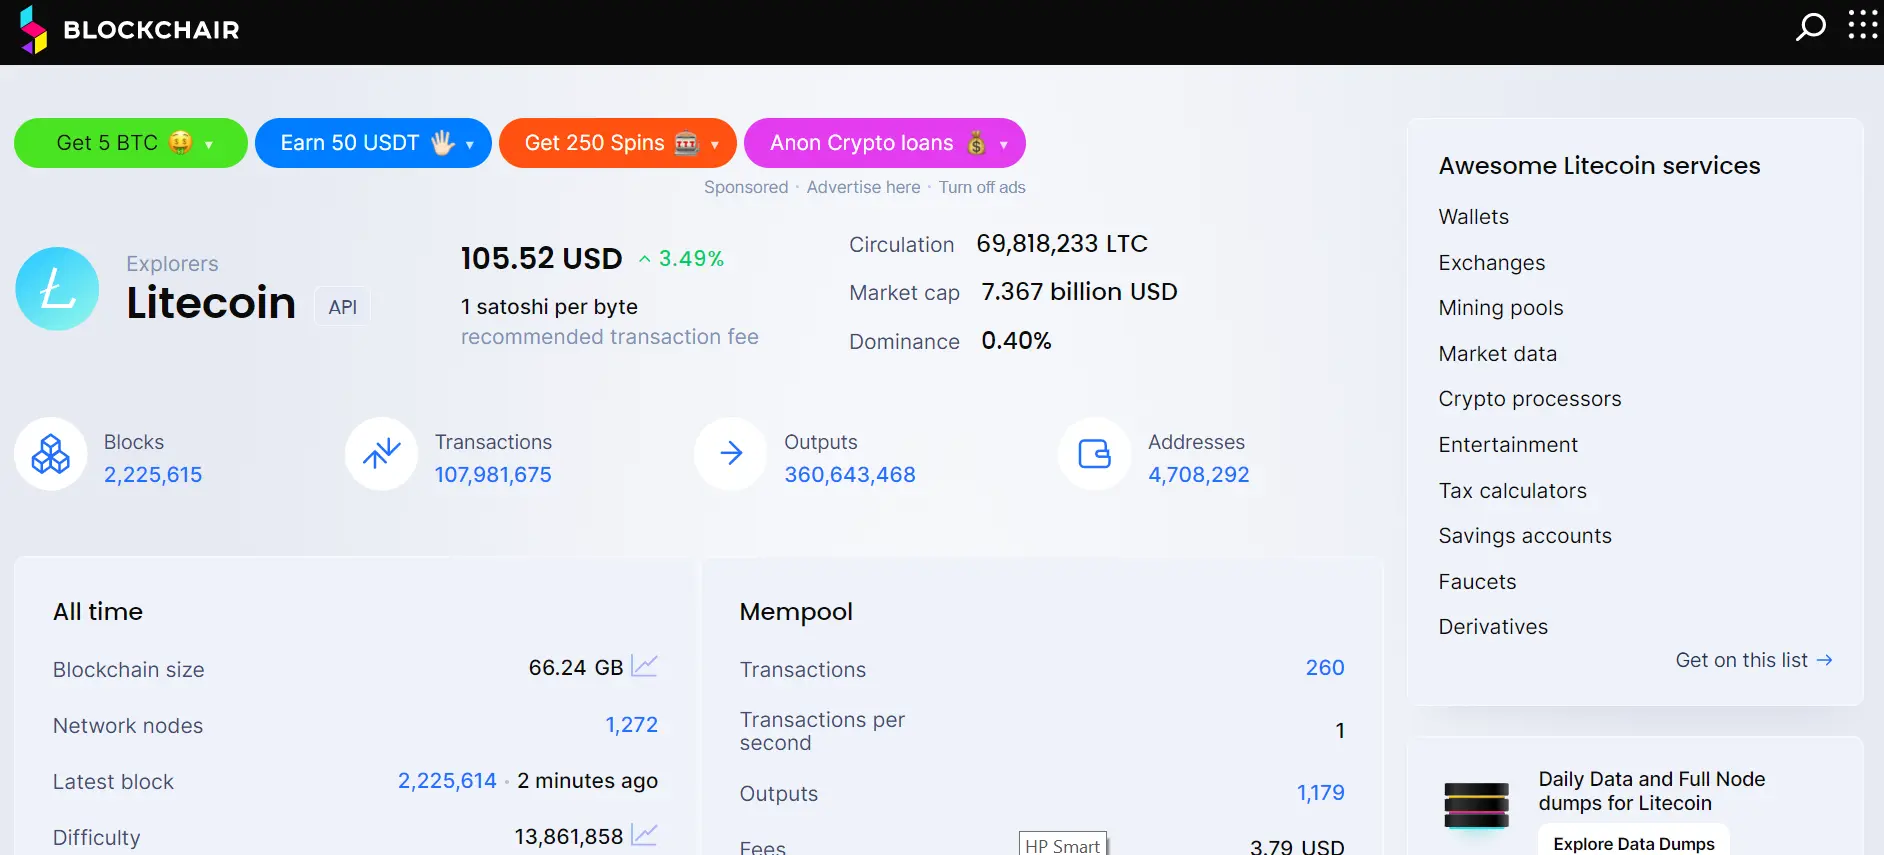Open the Blockchain size chart icon
Viewport: 1884px width, 855px height.
pyautogui.click(x=644, y=666)
